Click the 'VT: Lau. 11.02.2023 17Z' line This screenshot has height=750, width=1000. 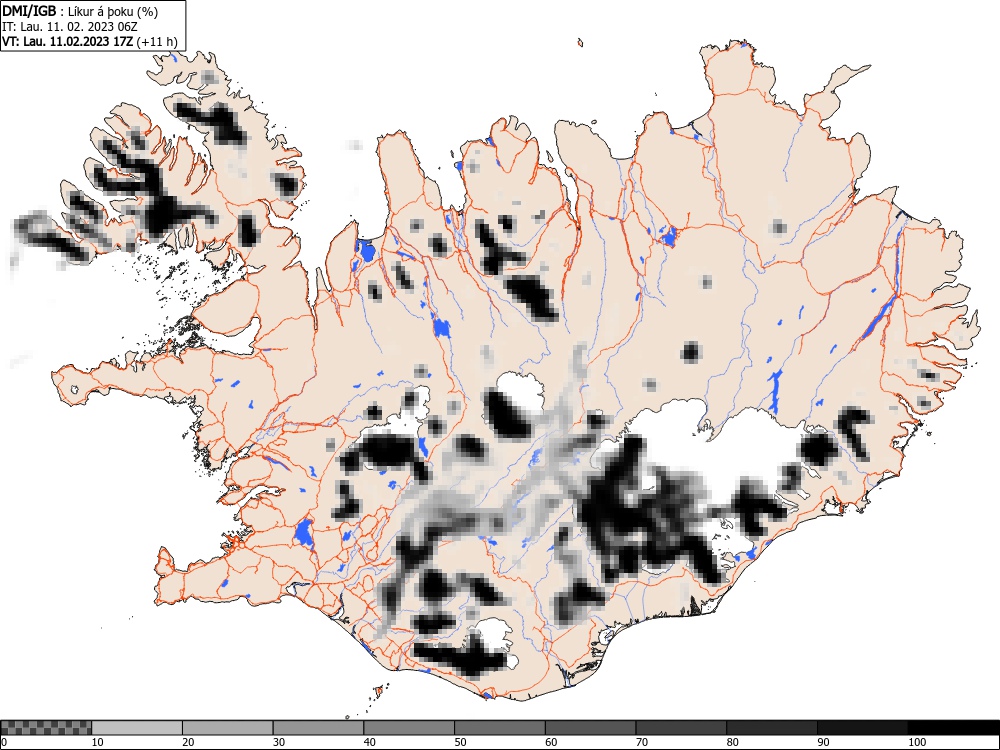point(68,41)
